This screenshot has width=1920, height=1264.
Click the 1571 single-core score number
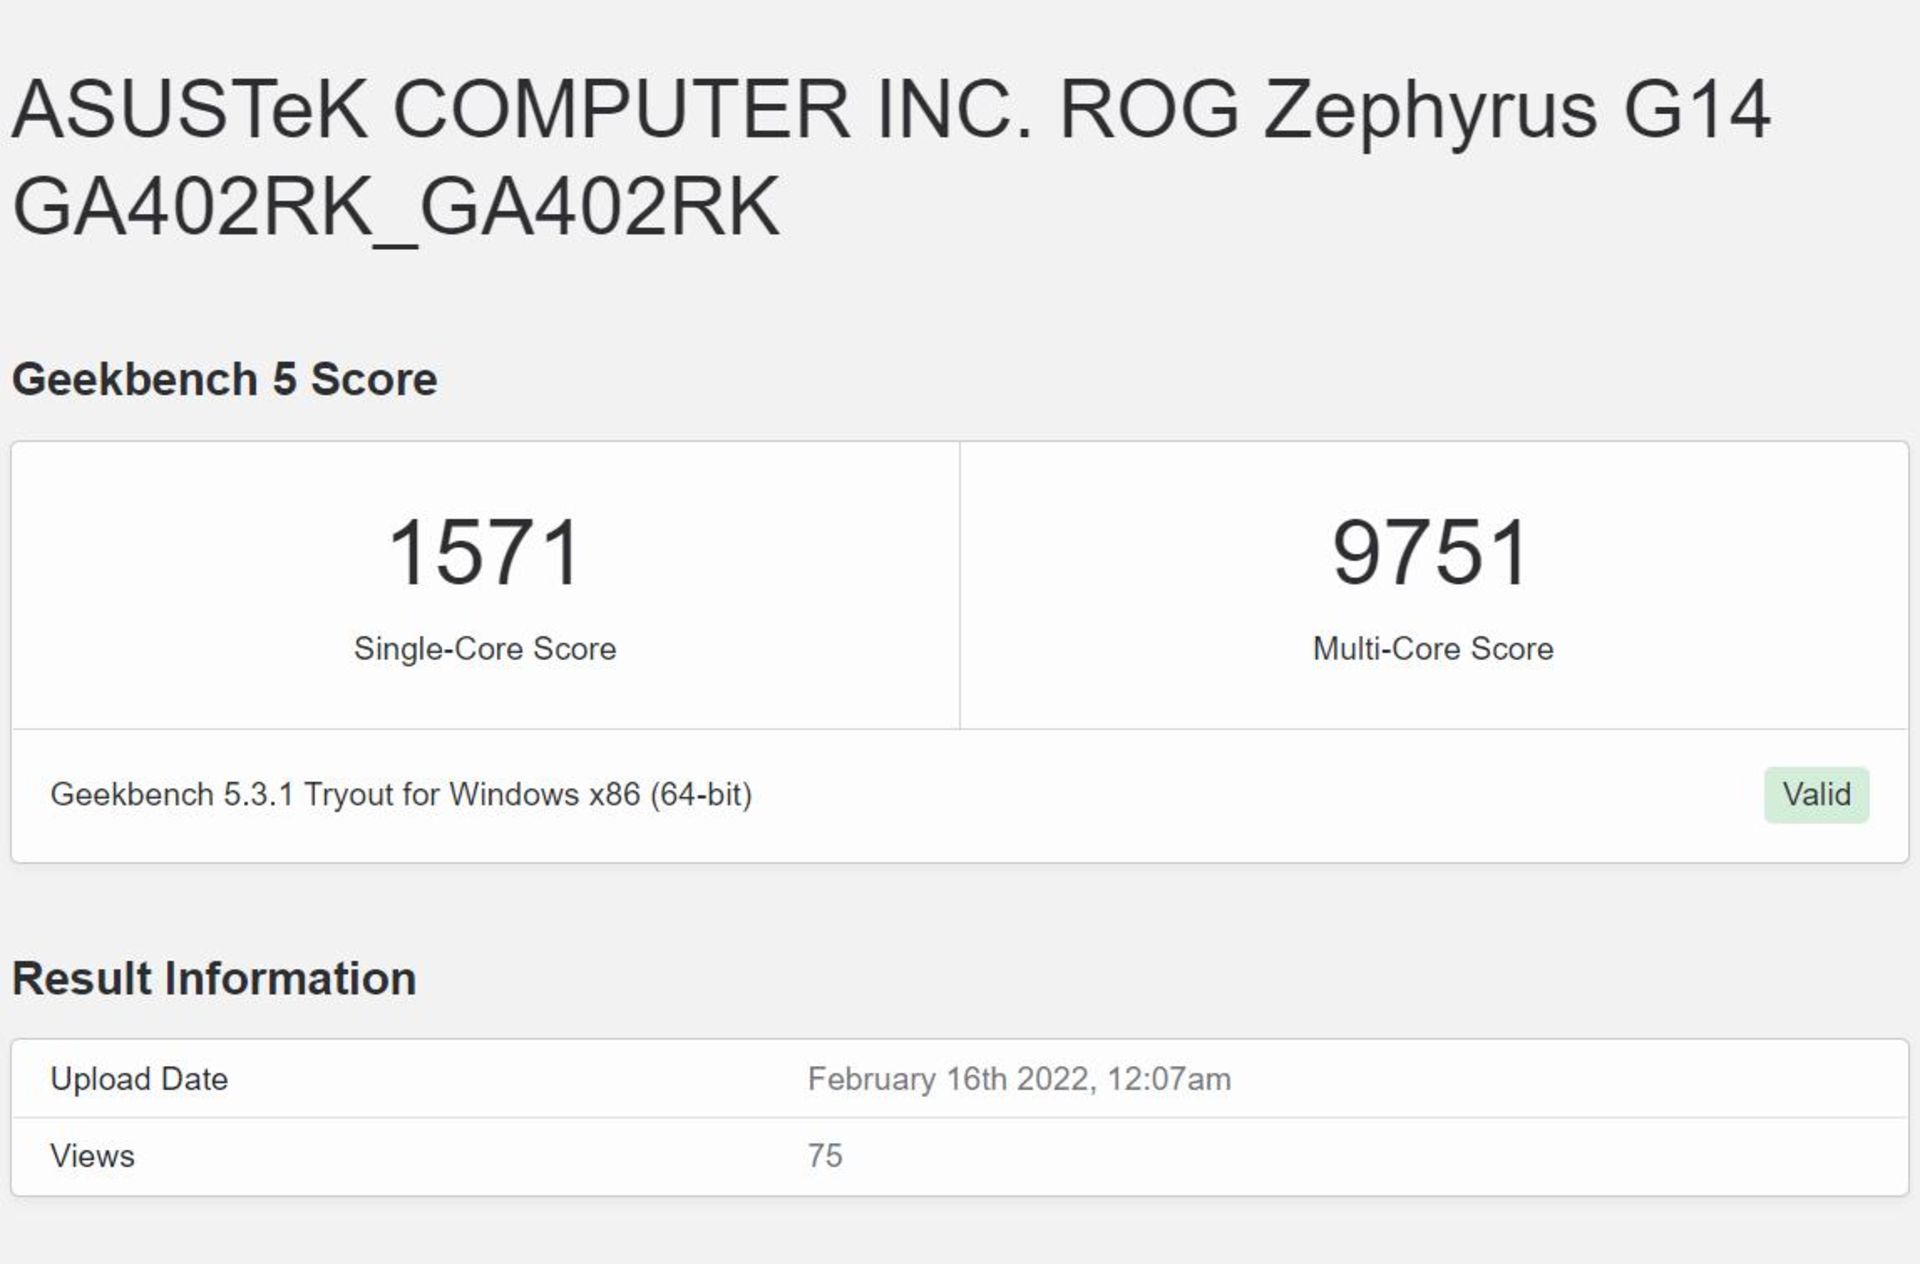(x=485, y=552)
